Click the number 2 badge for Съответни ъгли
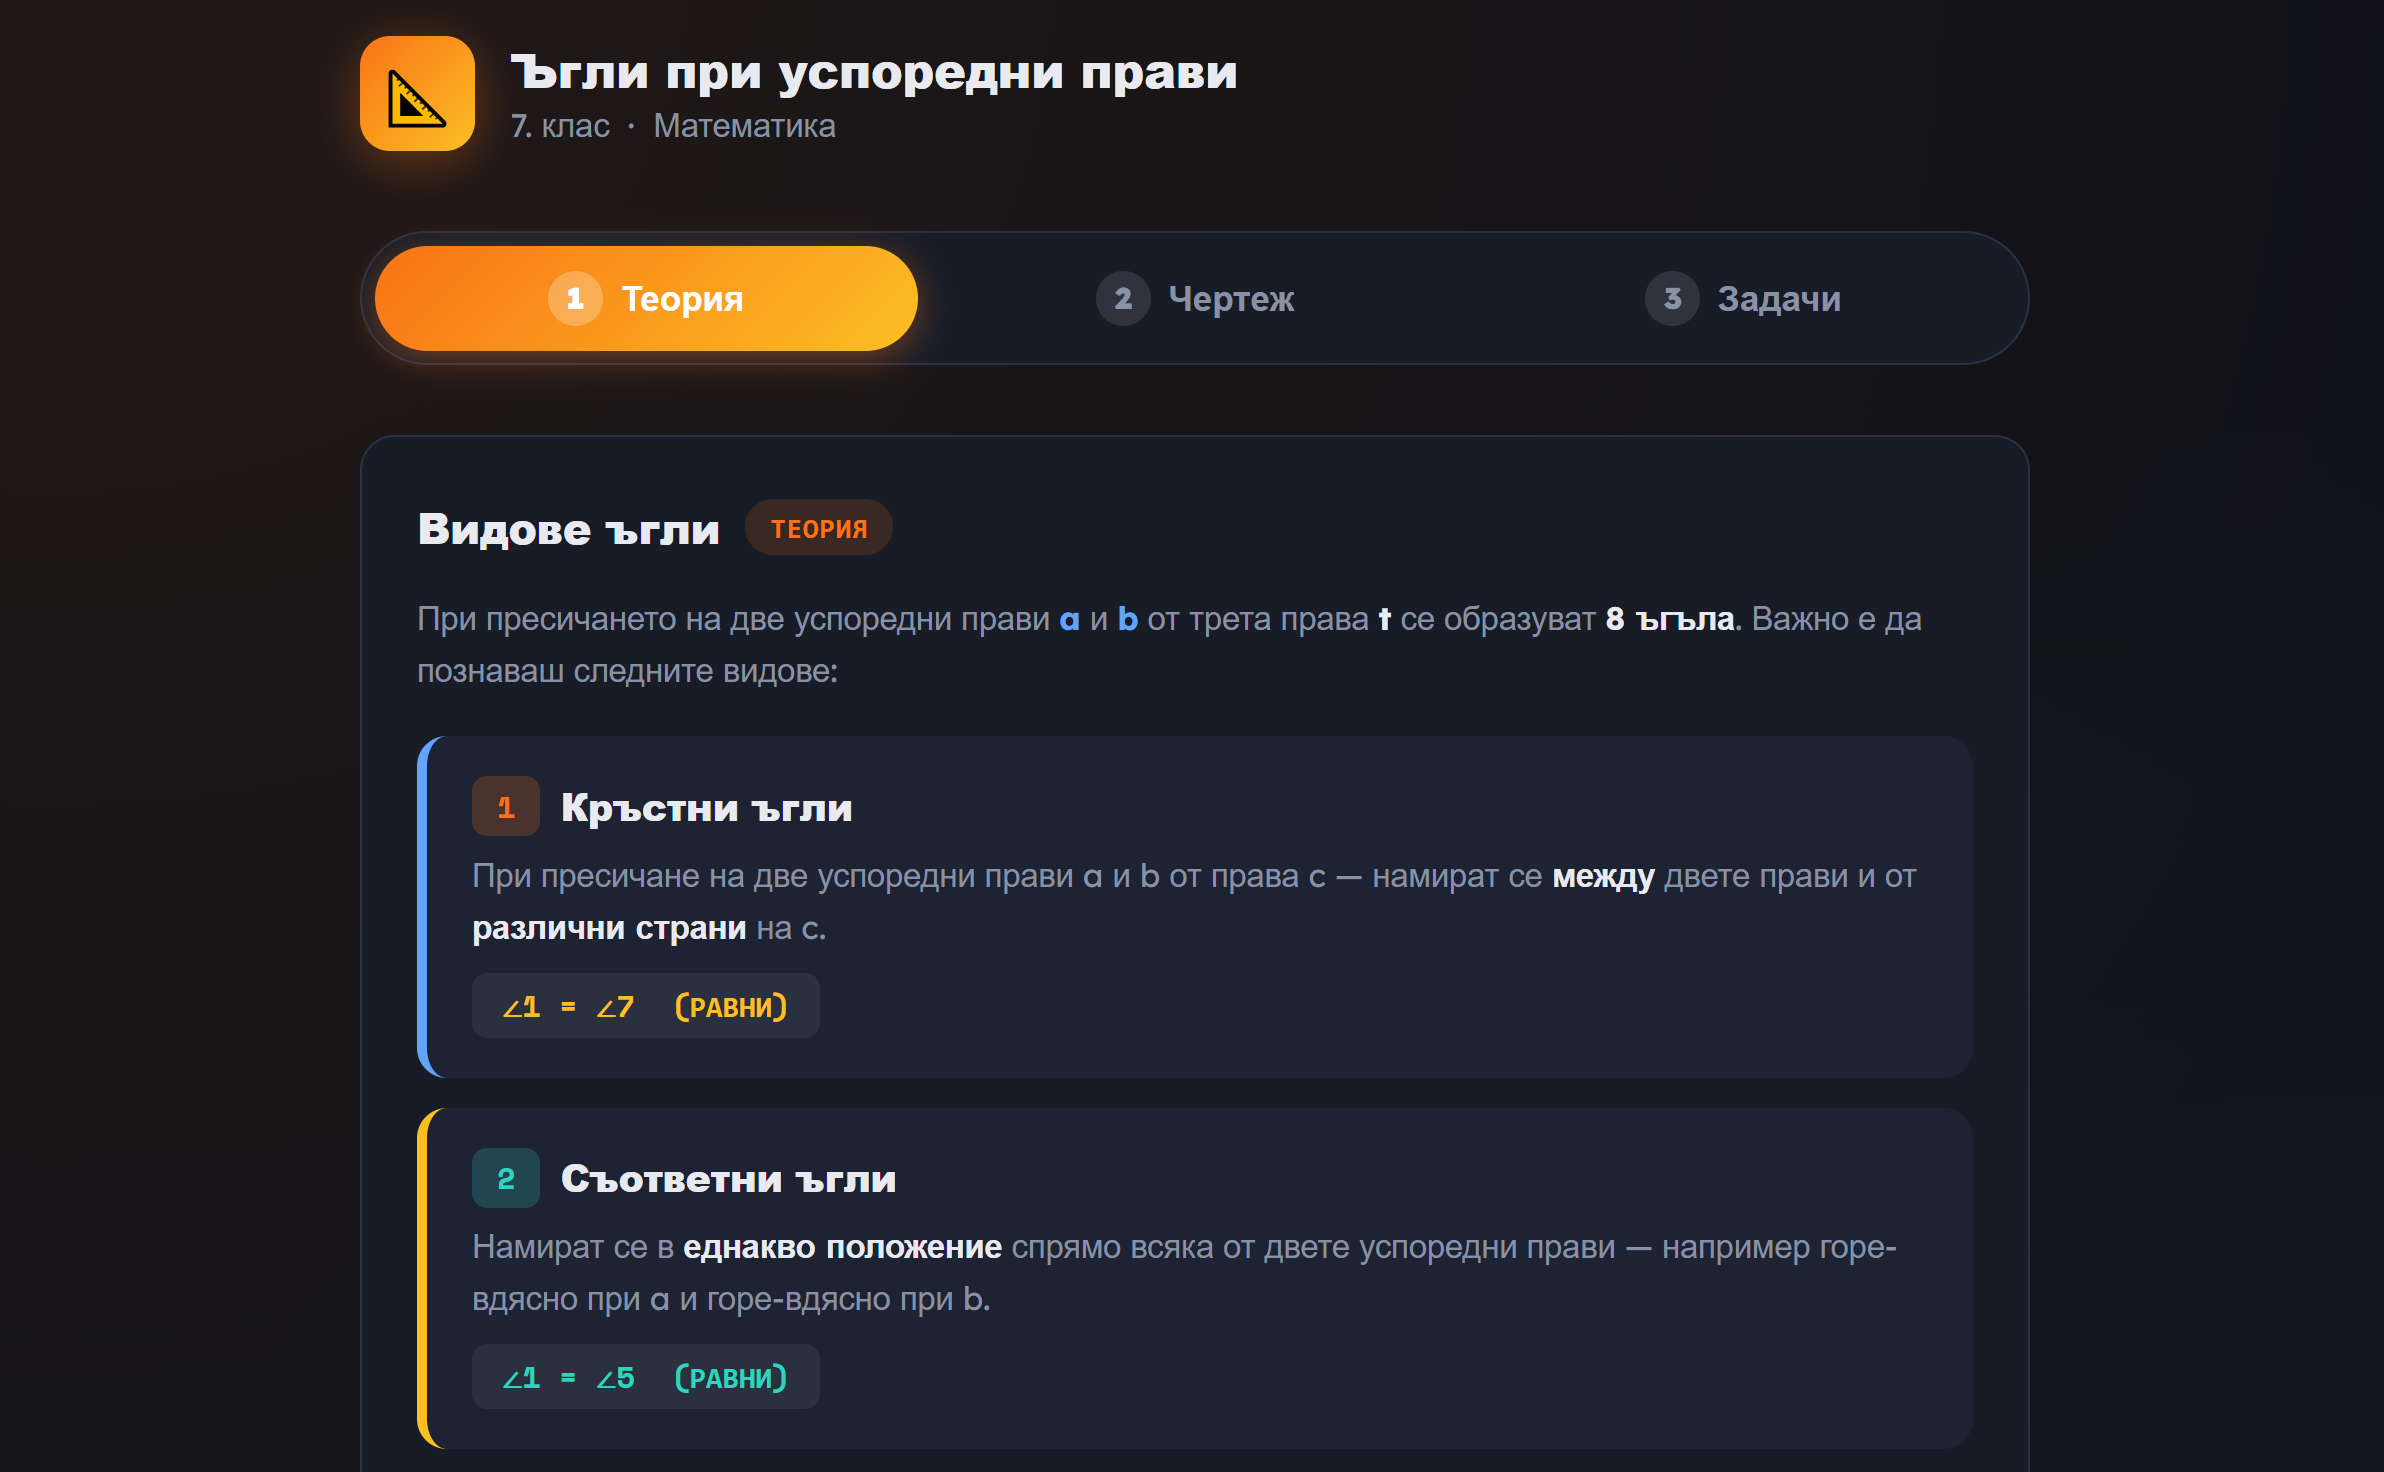The width and height of the screenshot is (2384, 1472). (506, 1178)
